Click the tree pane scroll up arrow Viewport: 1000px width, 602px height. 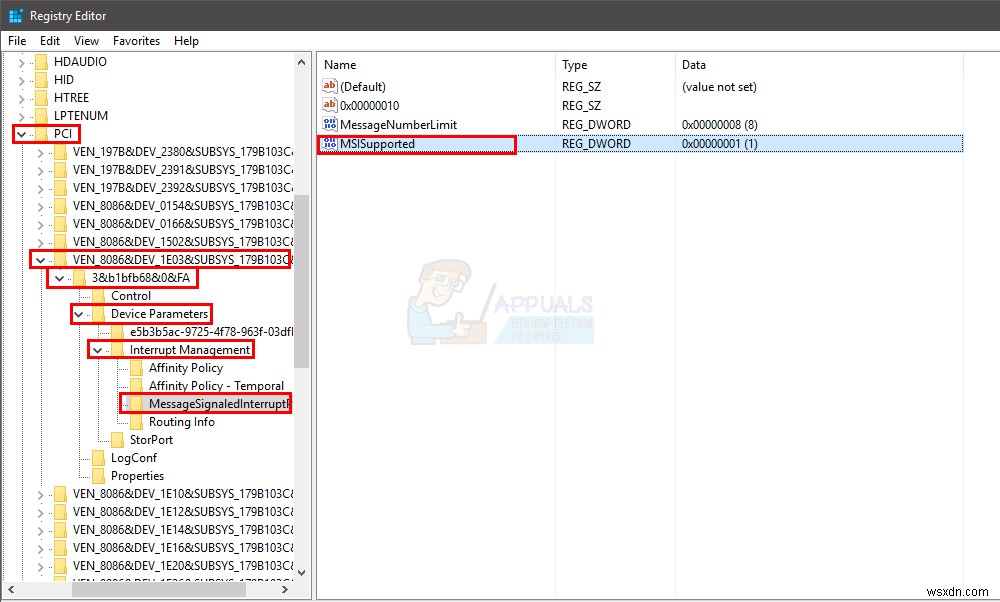point(302,62)
